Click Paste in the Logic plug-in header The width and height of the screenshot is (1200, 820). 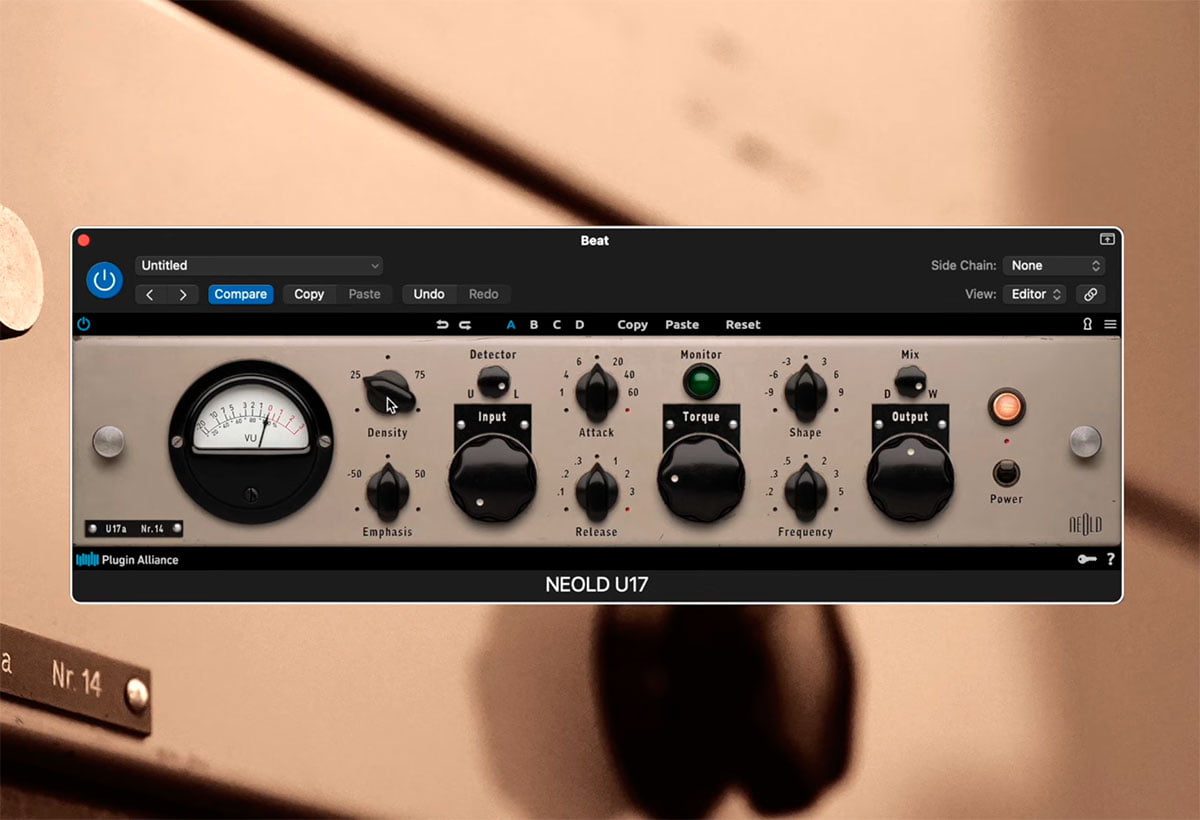tap(364, 294)
